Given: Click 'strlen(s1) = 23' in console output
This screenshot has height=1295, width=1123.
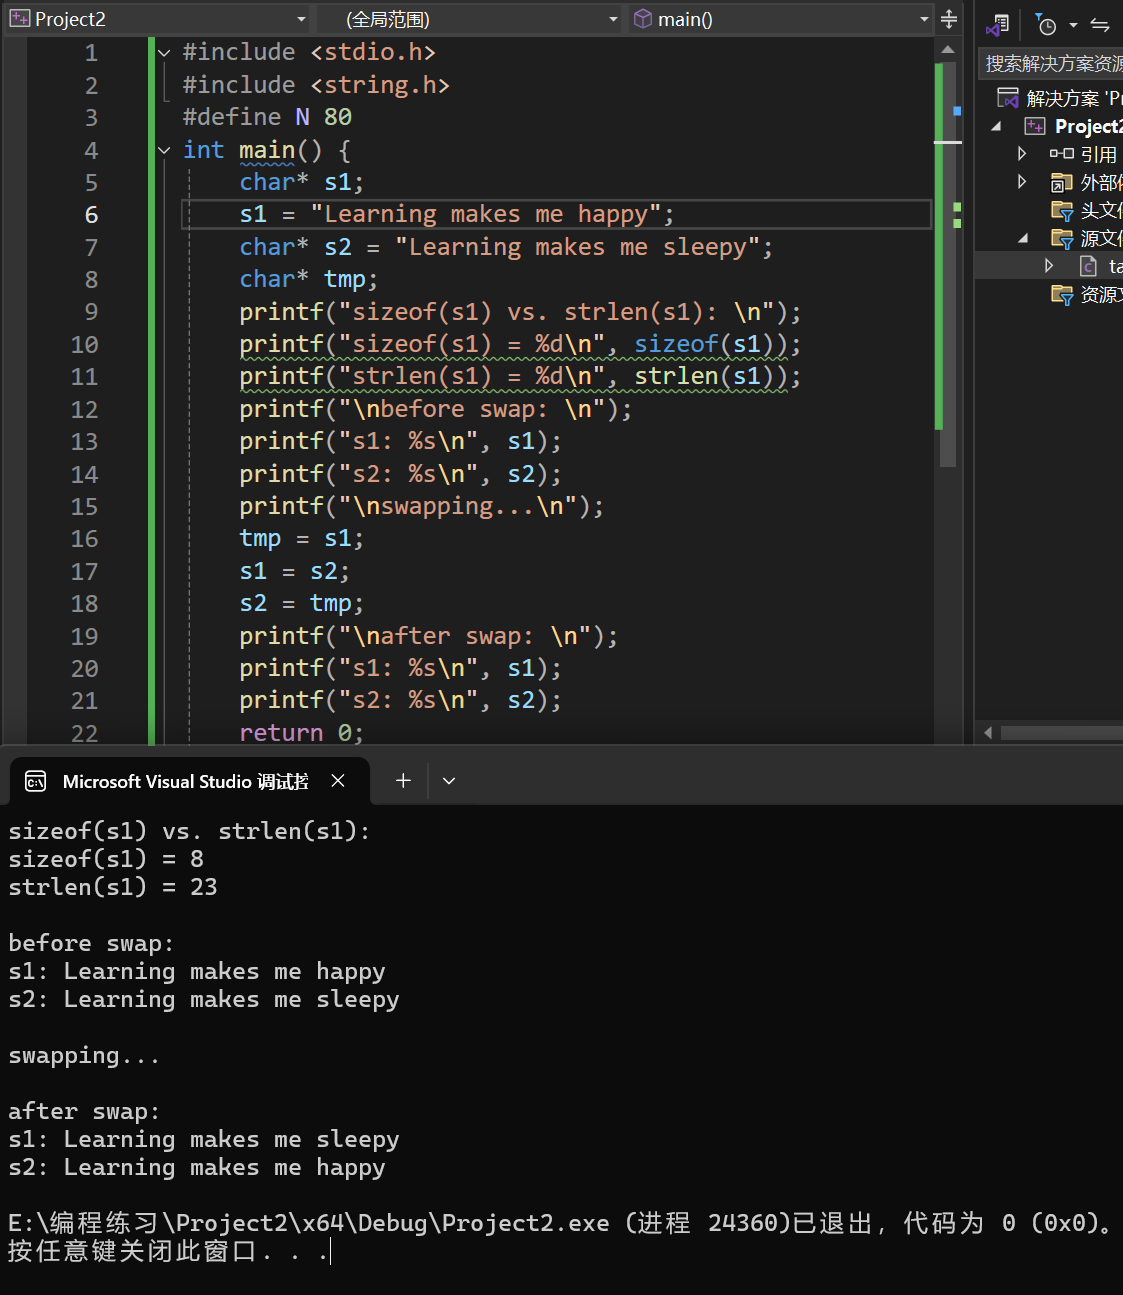Looking at the screenshot, I should click(113, 887).
